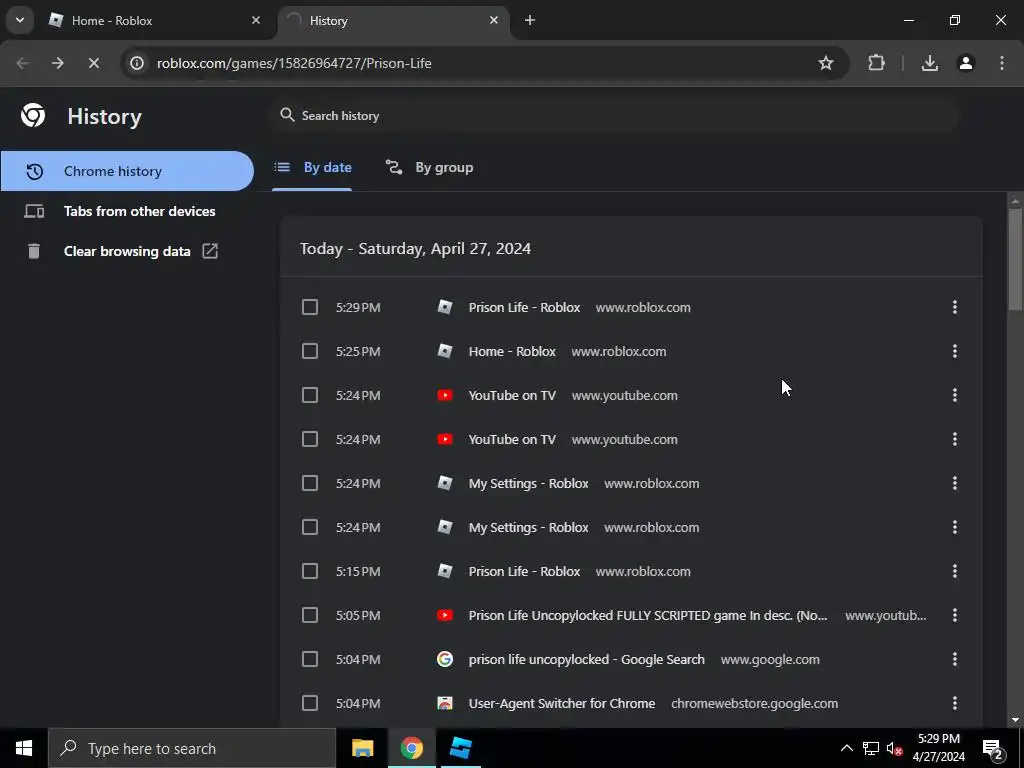
Task: Open Chrome's three-dot main menu
Action: tap(1002, 63)
